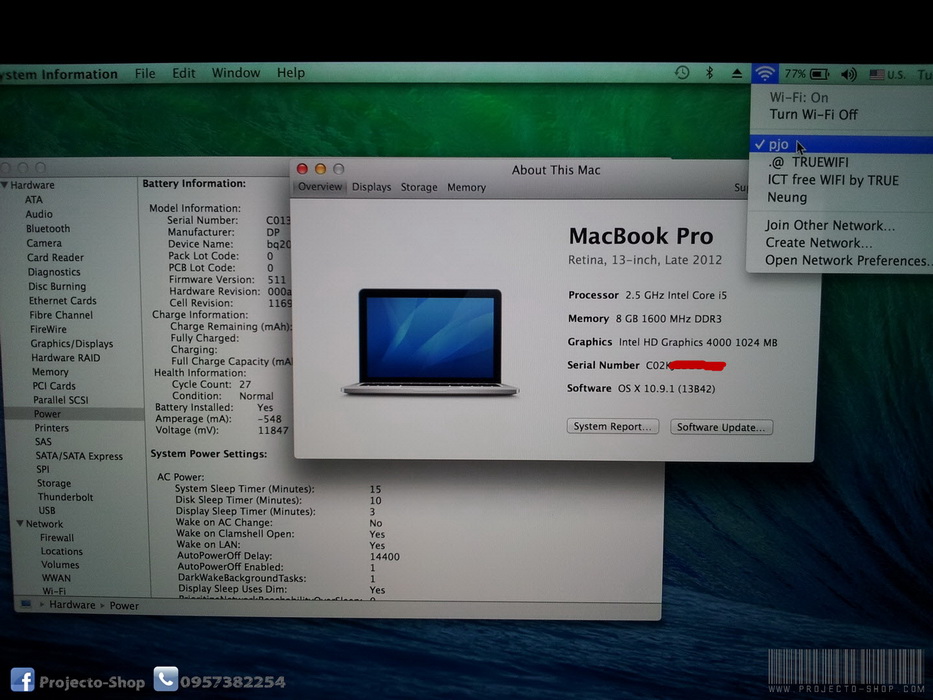Select WWAN under Network
933x700 pixels.
click(56, 578)
